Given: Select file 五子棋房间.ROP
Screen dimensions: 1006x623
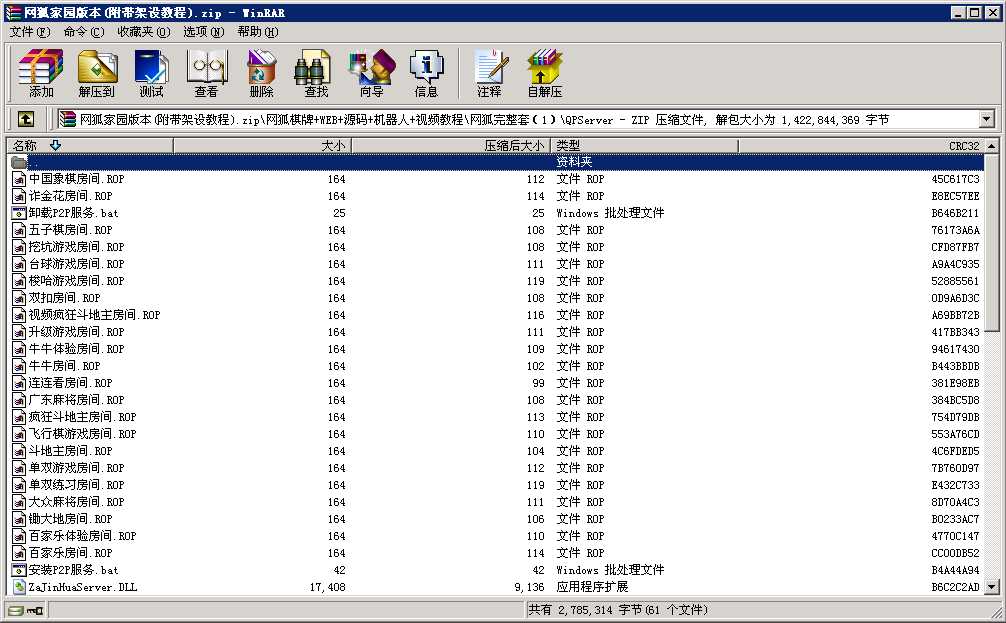Looking at the screenshot, I should [x=71, y=230].
